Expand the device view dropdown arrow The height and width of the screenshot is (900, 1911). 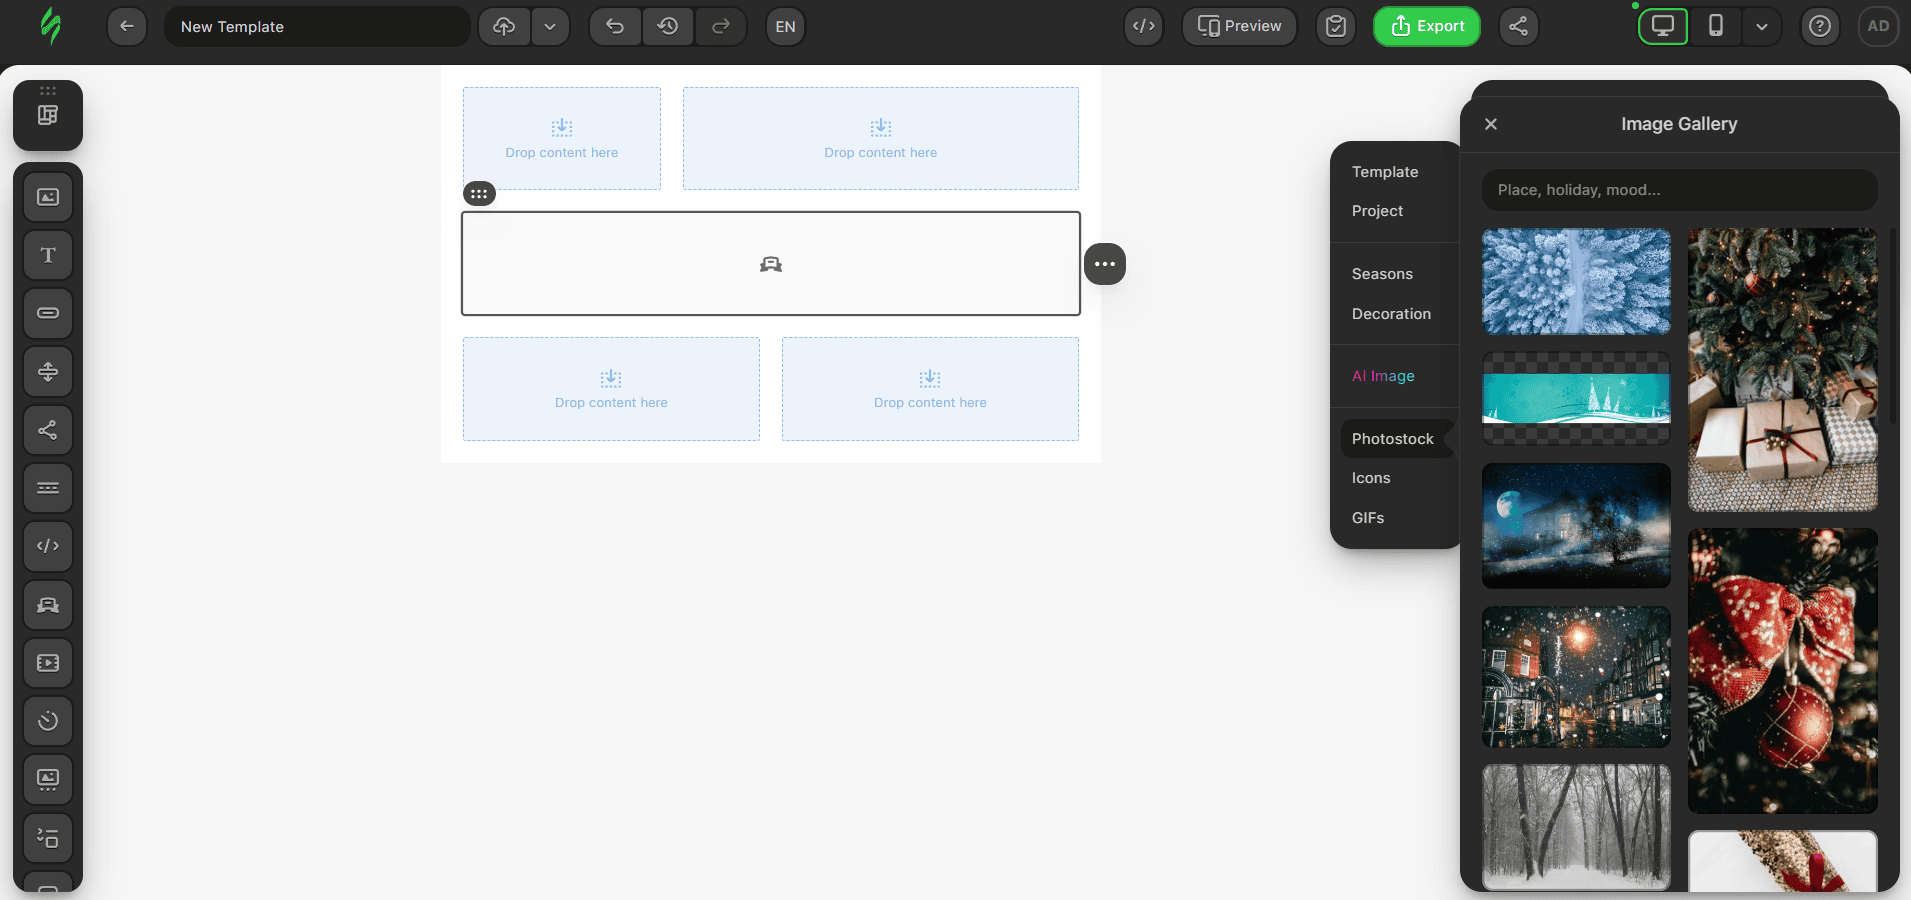tap(1762, 26)
